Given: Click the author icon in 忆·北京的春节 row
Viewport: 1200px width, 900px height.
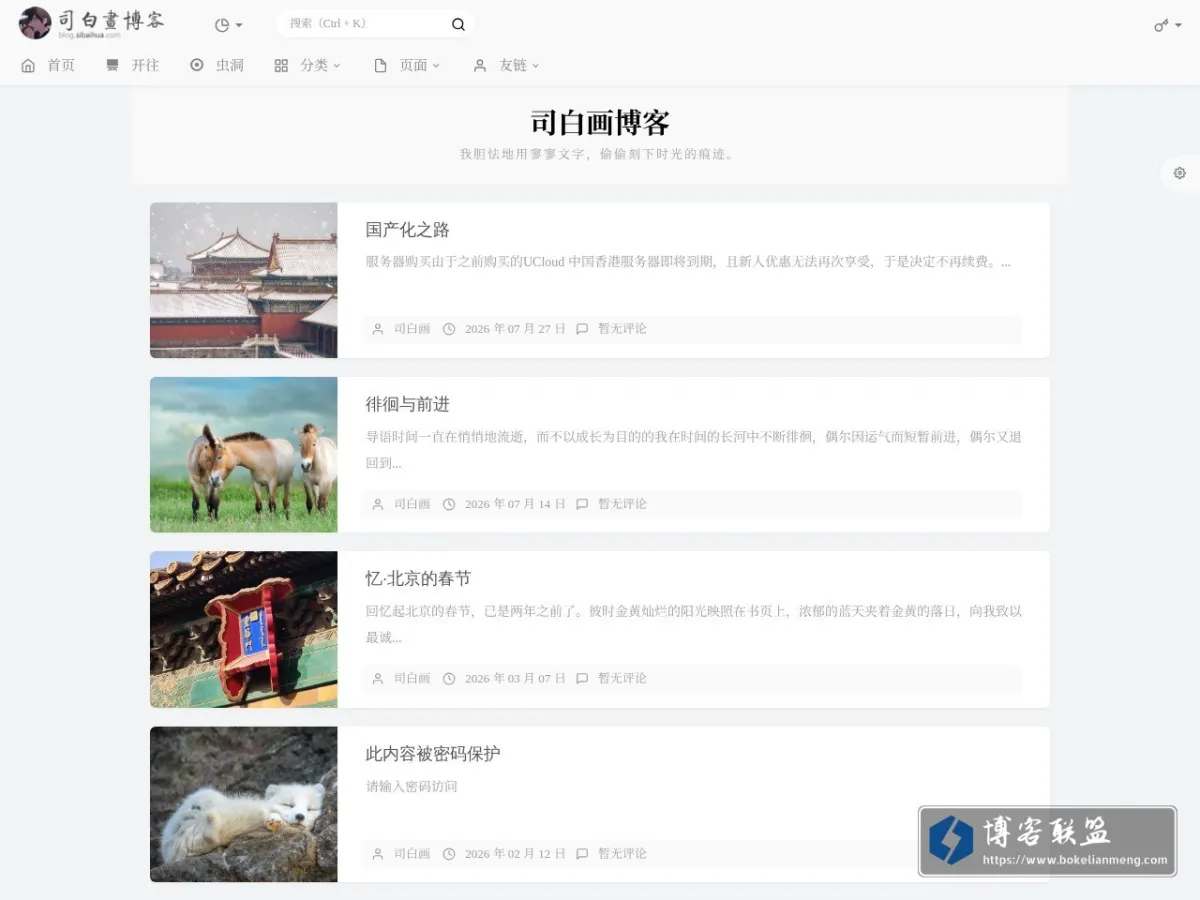Looking at the screenshot, I should click(378, 679).
